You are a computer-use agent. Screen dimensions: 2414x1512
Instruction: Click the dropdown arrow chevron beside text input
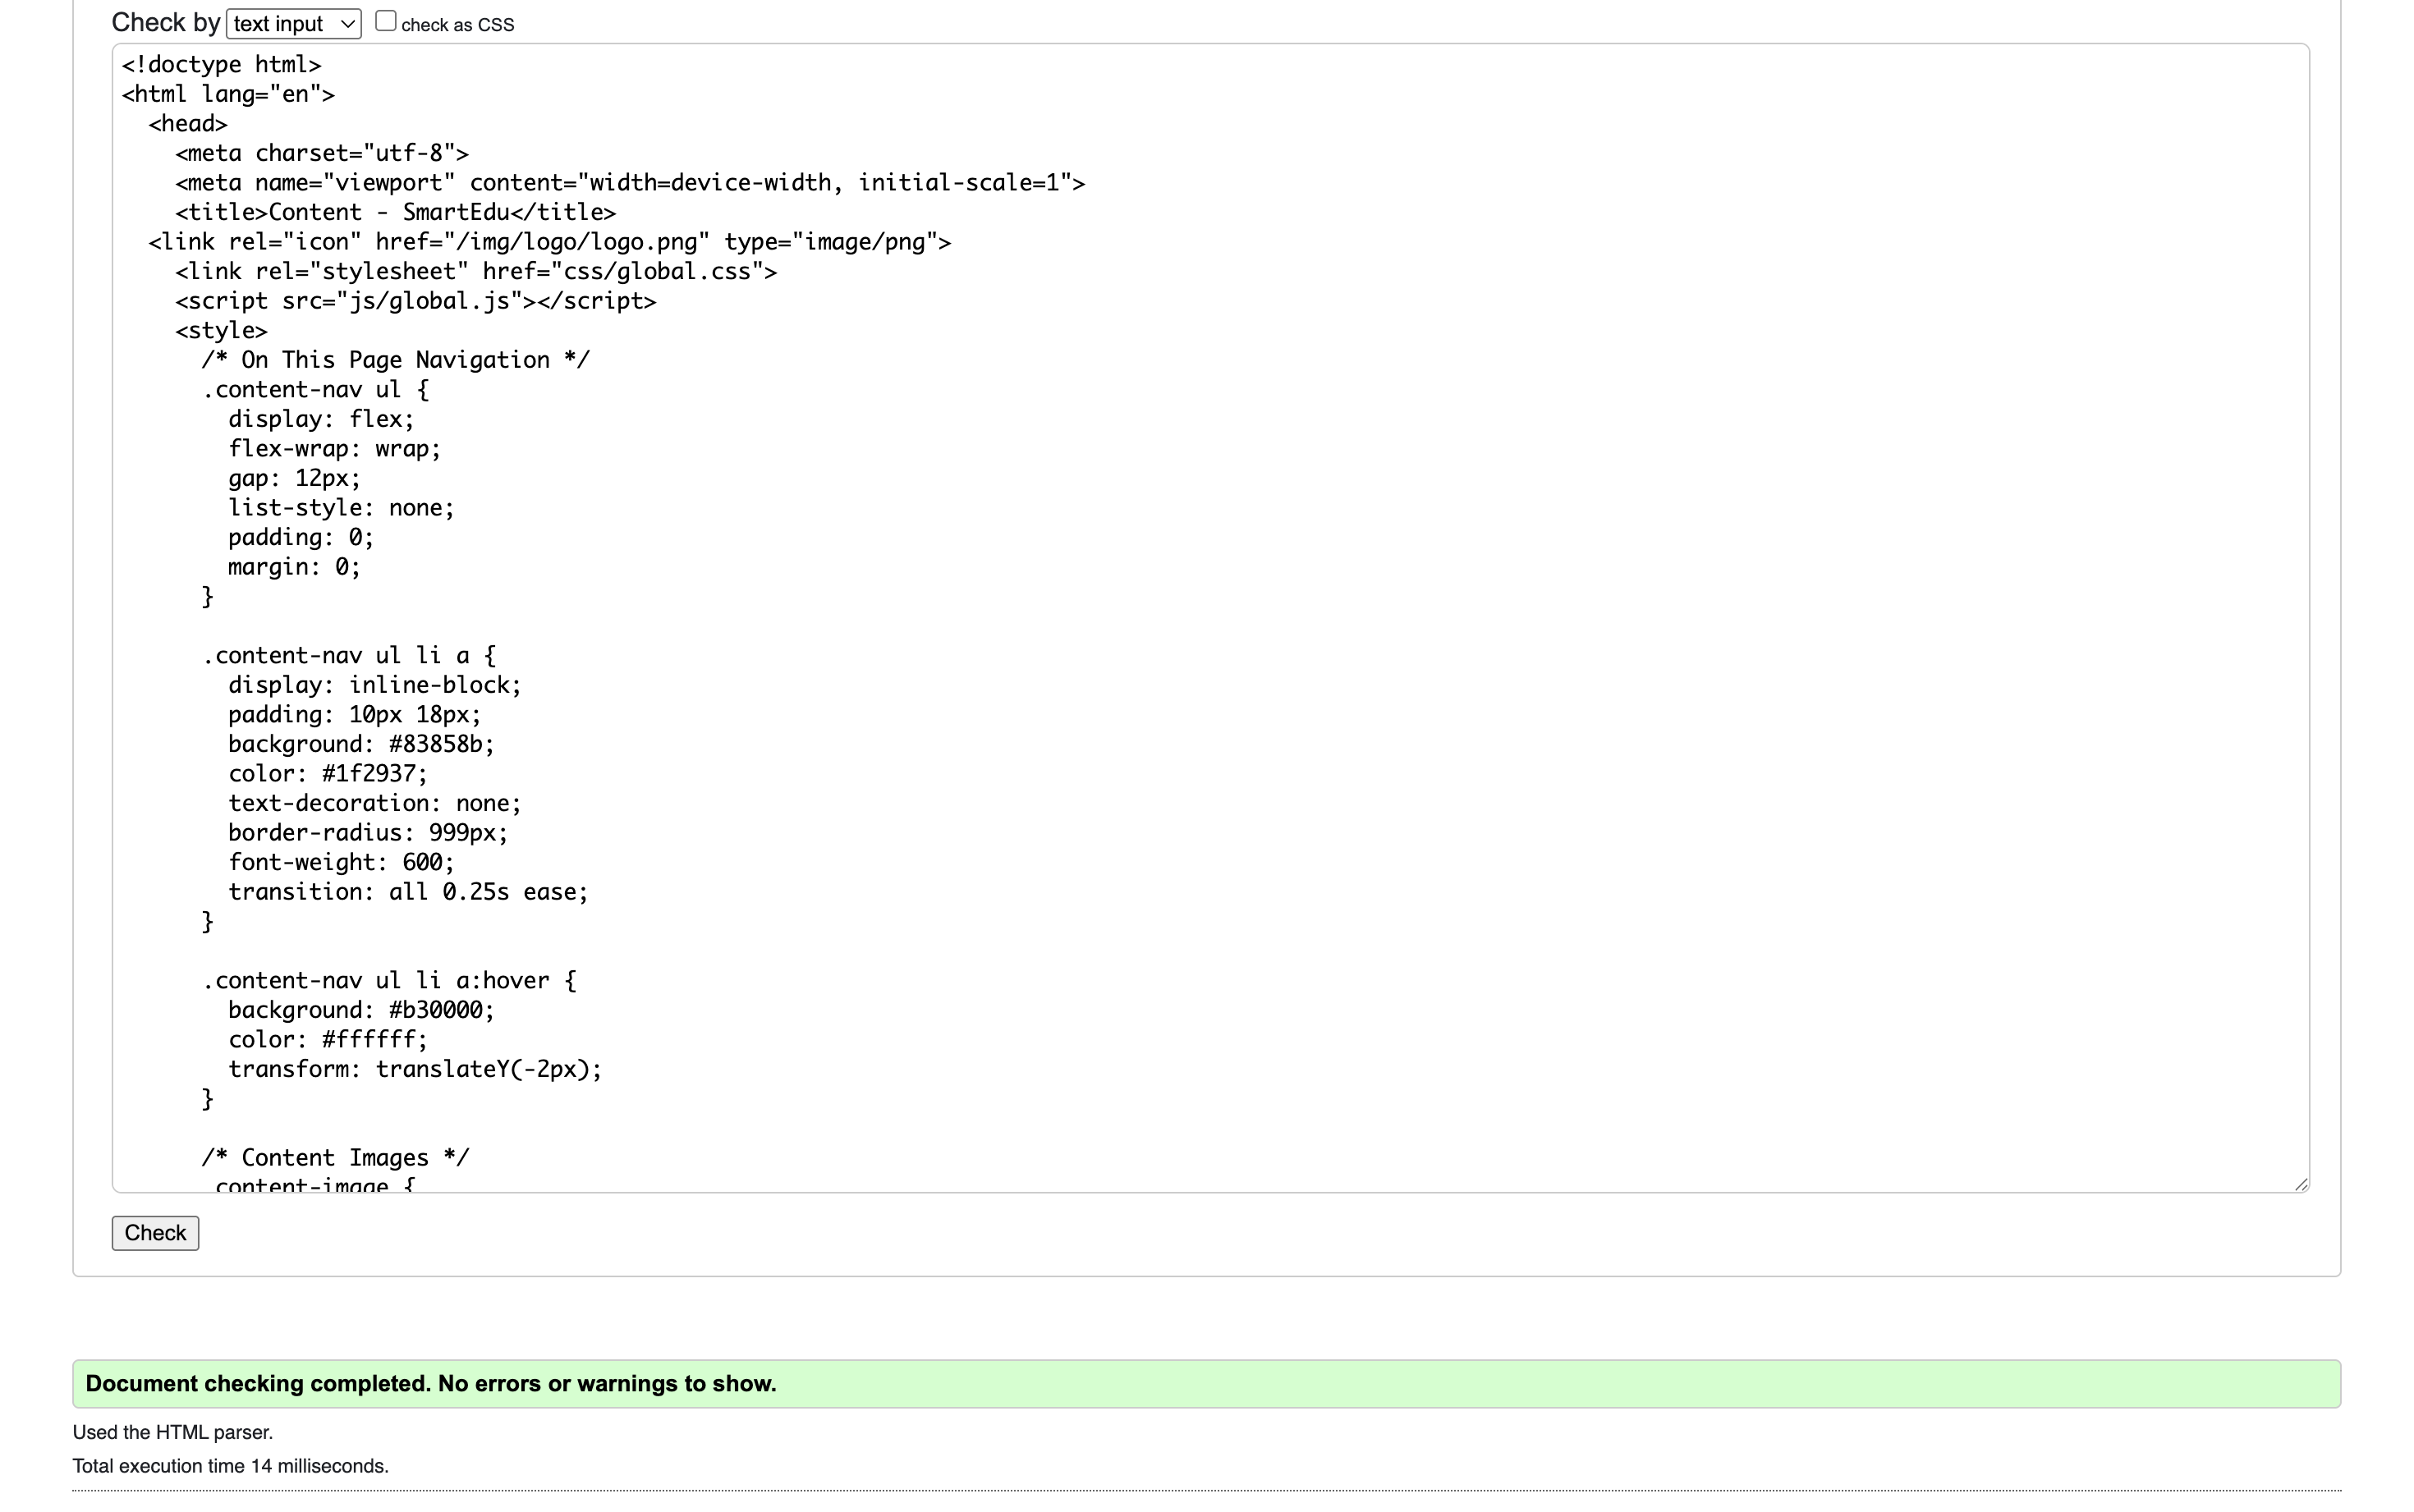[347, 24]
